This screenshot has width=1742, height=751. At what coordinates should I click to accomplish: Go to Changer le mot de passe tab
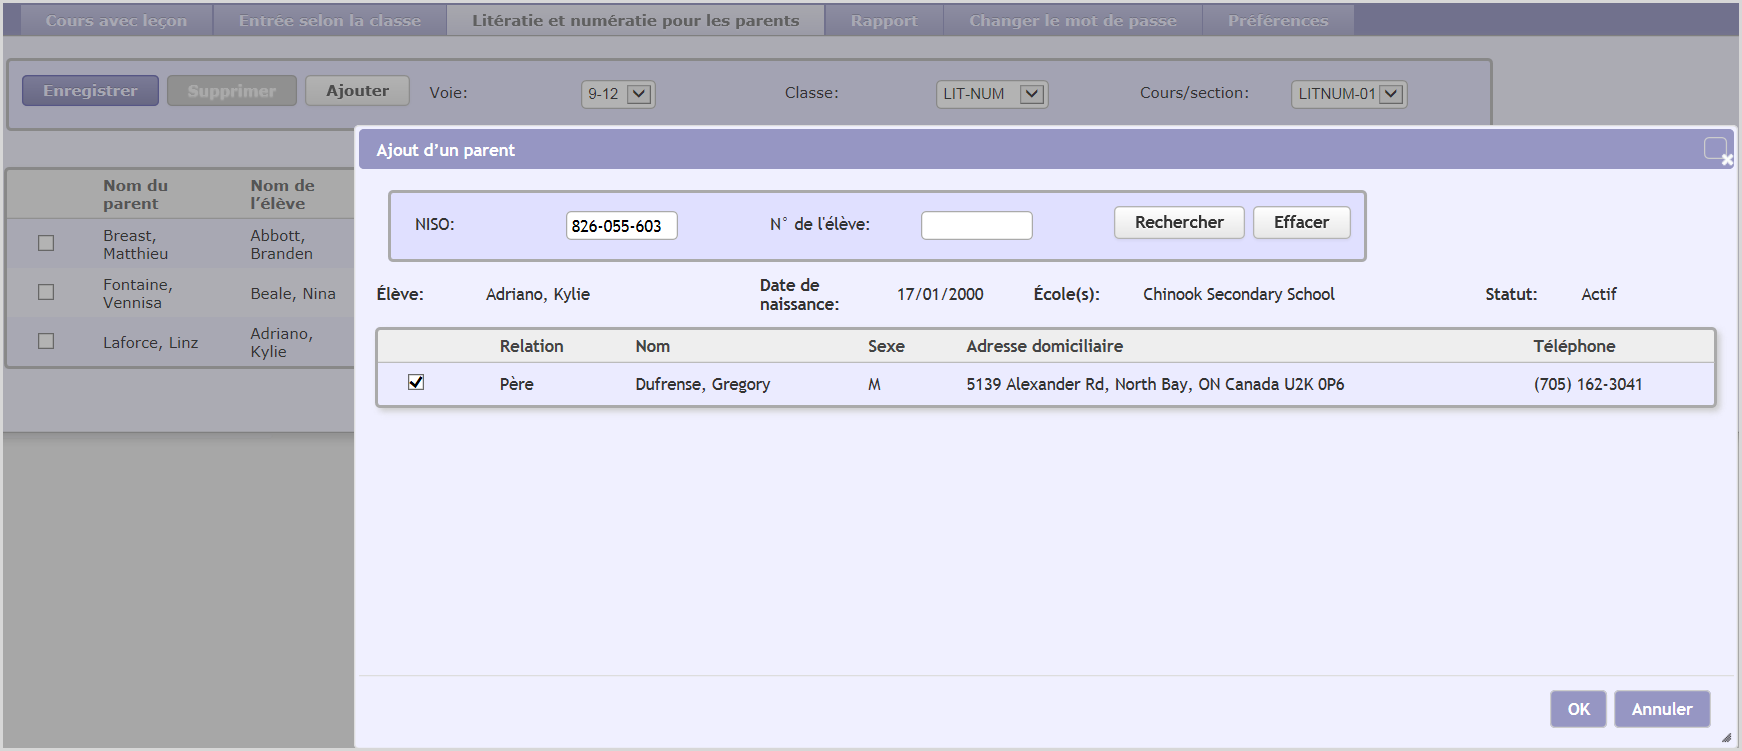click(1072, 20)
